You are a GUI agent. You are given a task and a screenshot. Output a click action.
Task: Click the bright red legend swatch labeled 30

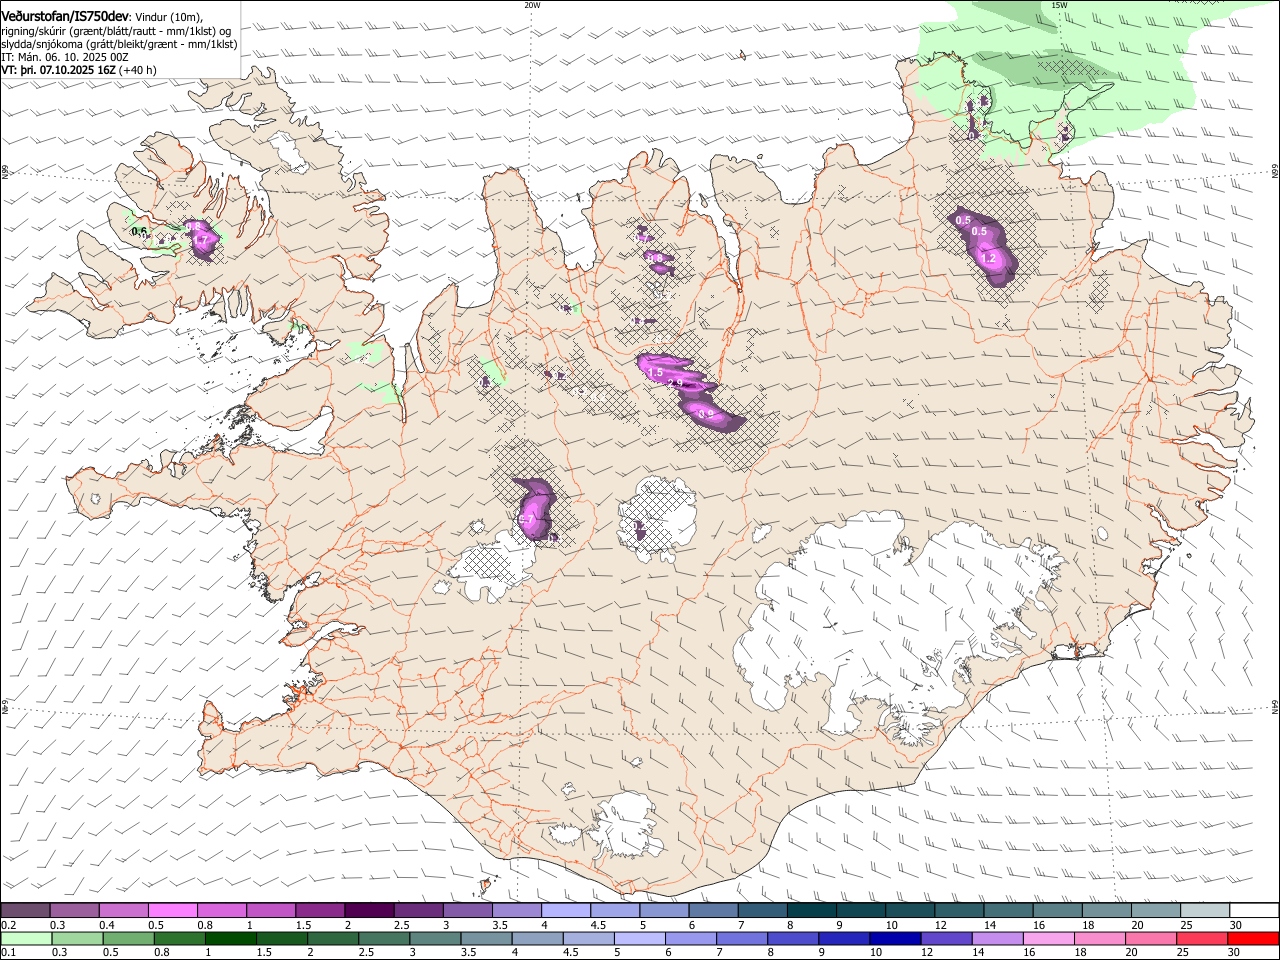point(1253,938)
